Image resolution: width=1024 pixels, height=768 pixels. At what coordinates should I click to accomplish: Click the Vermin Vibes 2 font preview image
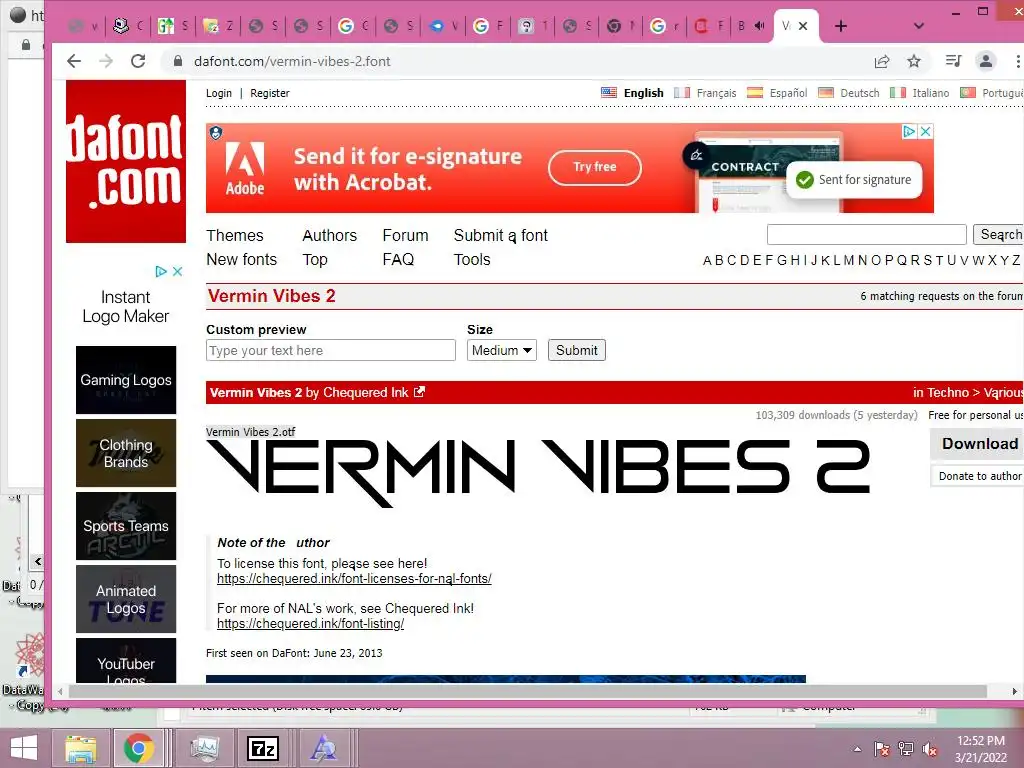tap(538, 473)
